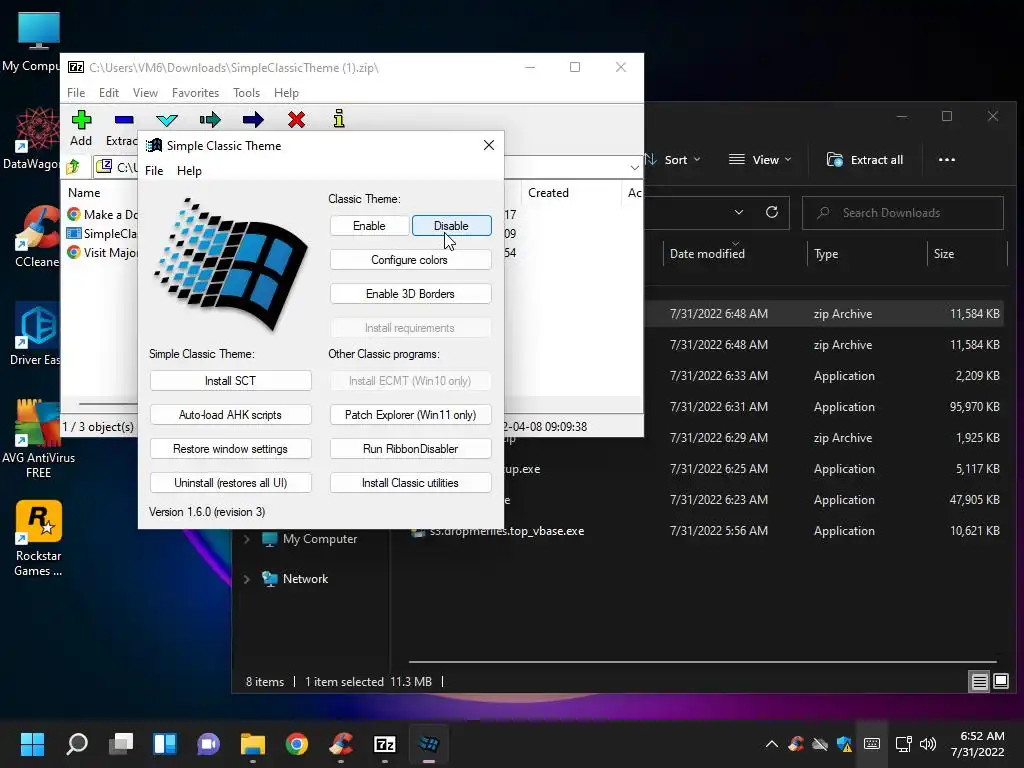
Task: Click the Enable classic theme button
Action: (369, 226)
